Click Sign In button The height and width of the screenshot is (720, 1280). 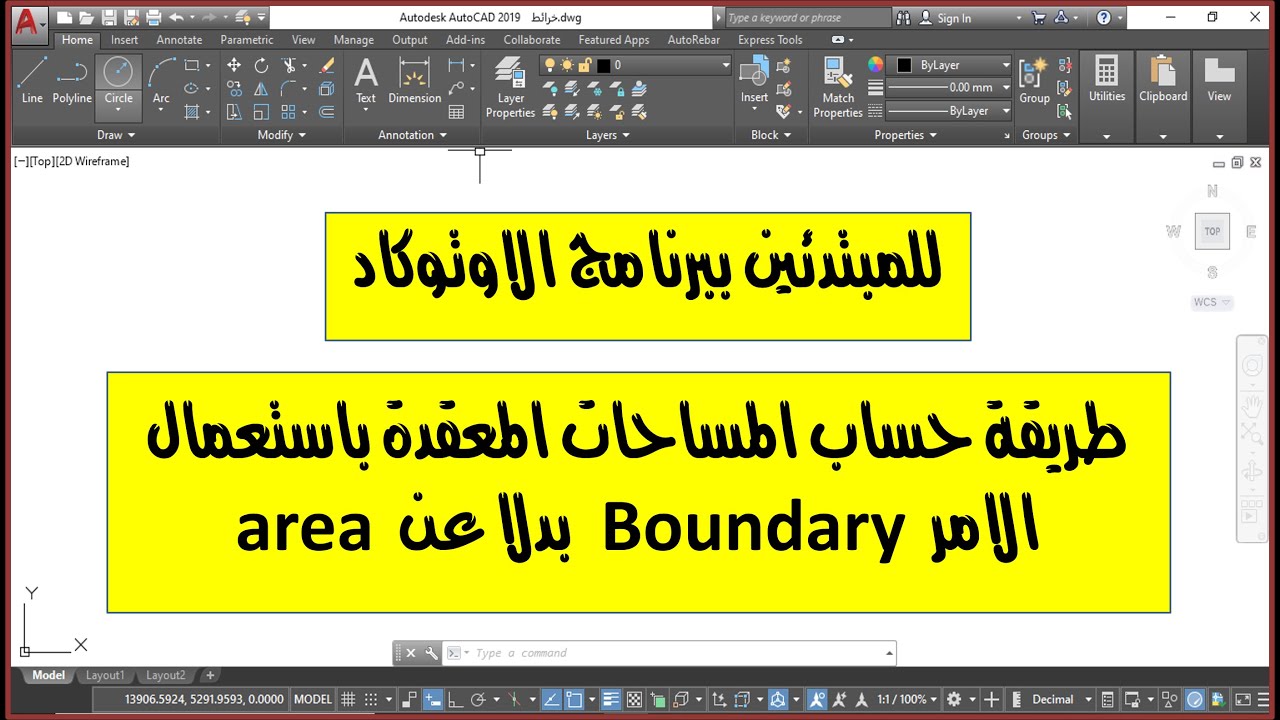(x=953, y=18)
